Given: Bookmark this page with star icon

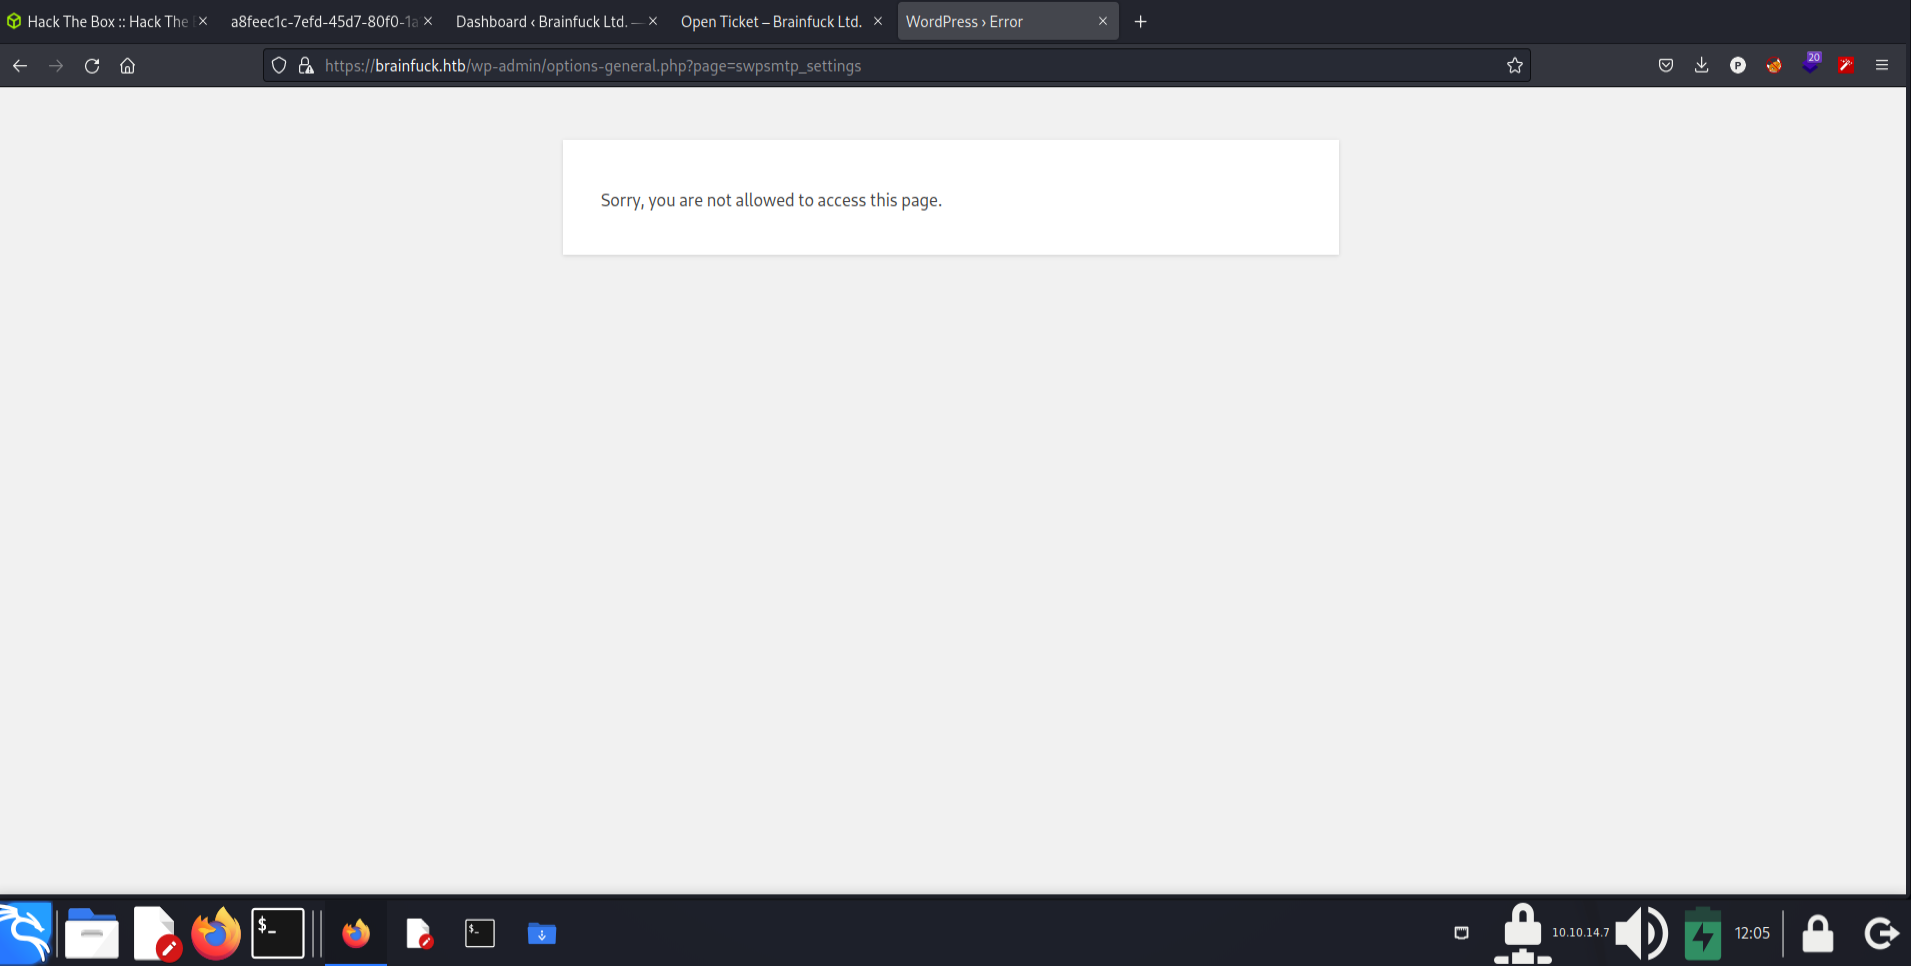Looking at the screenshot, I should click(x=1514, y=66).
